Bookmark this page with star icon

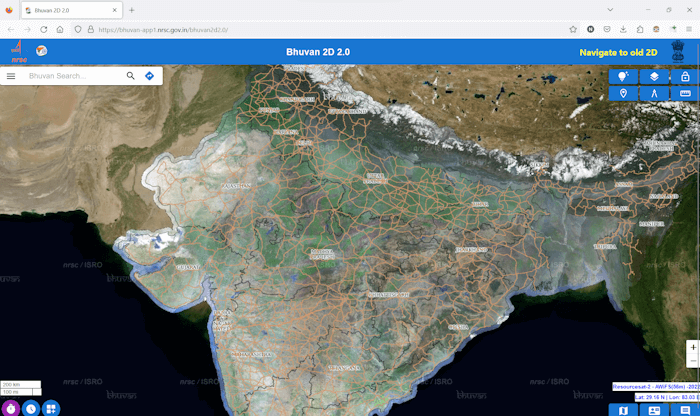(x=573, y=29)
